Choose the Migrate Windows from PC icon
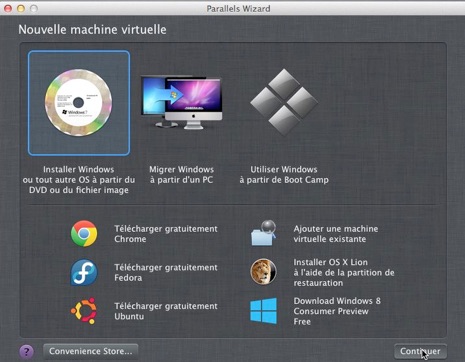This screenshot has height=362, width=465. coord(181,102)
